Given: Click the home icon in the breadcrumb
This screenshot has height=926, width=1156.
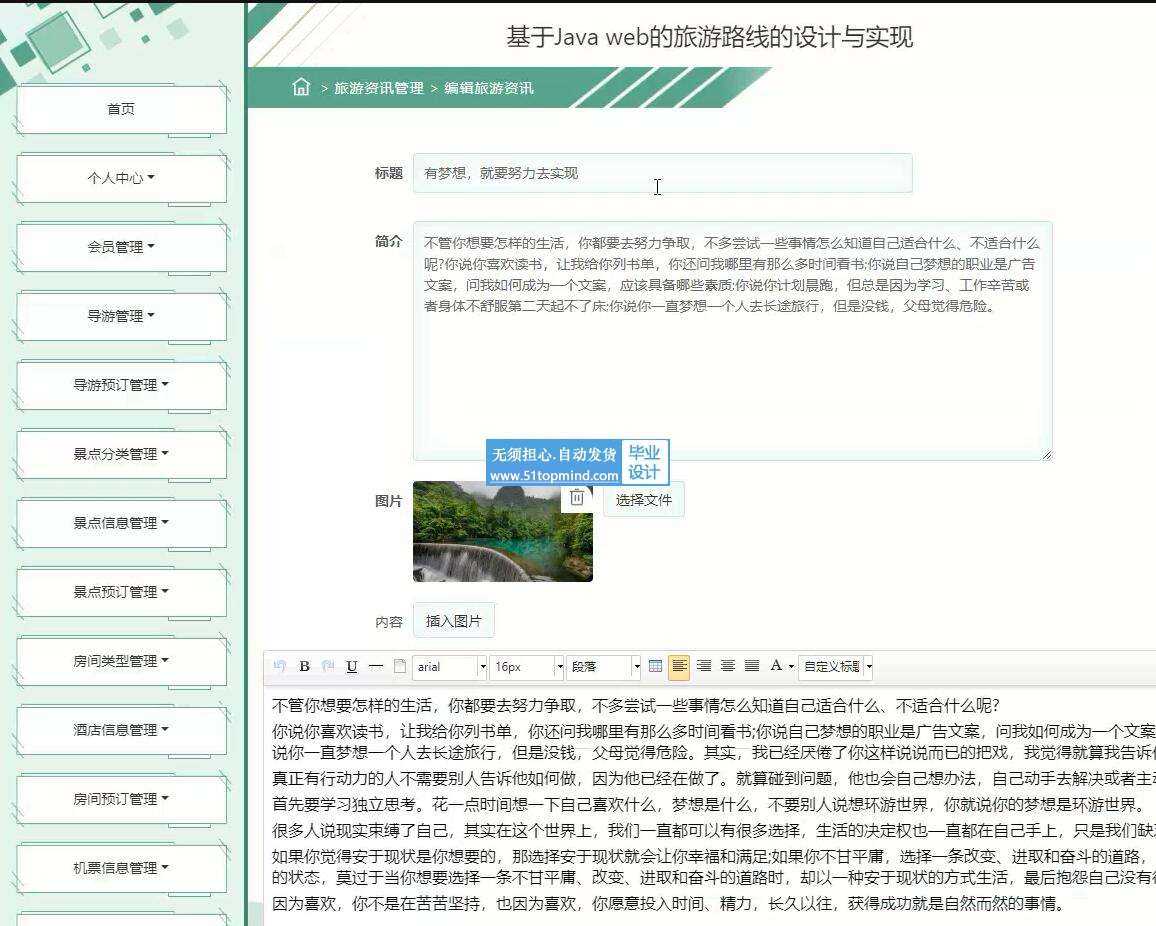Looking at the screenshot, I should tap(301, 87).
